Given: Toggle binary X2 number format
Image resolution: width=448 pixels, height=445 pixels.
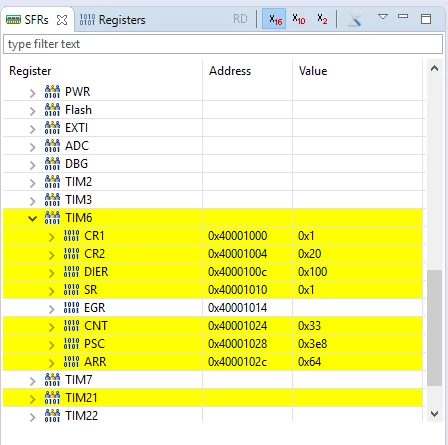Looking at the screenshot, I should tap(322, 19).
